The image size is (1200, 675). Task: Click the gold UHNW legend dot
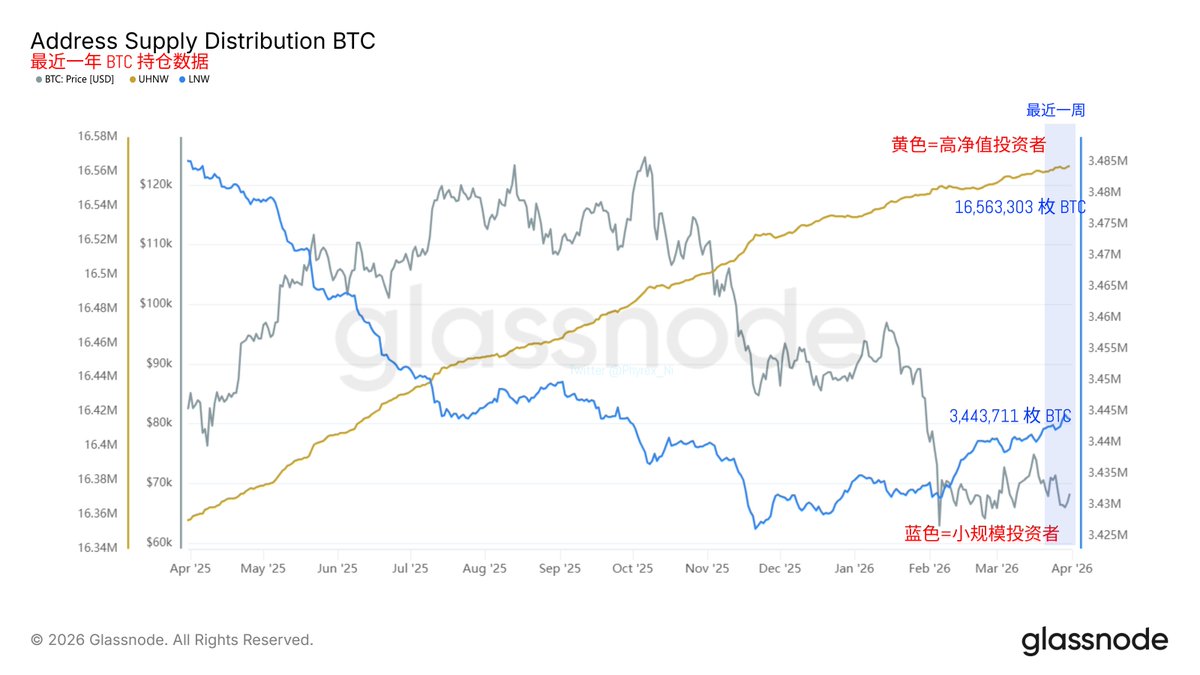[x=133, y=79]
